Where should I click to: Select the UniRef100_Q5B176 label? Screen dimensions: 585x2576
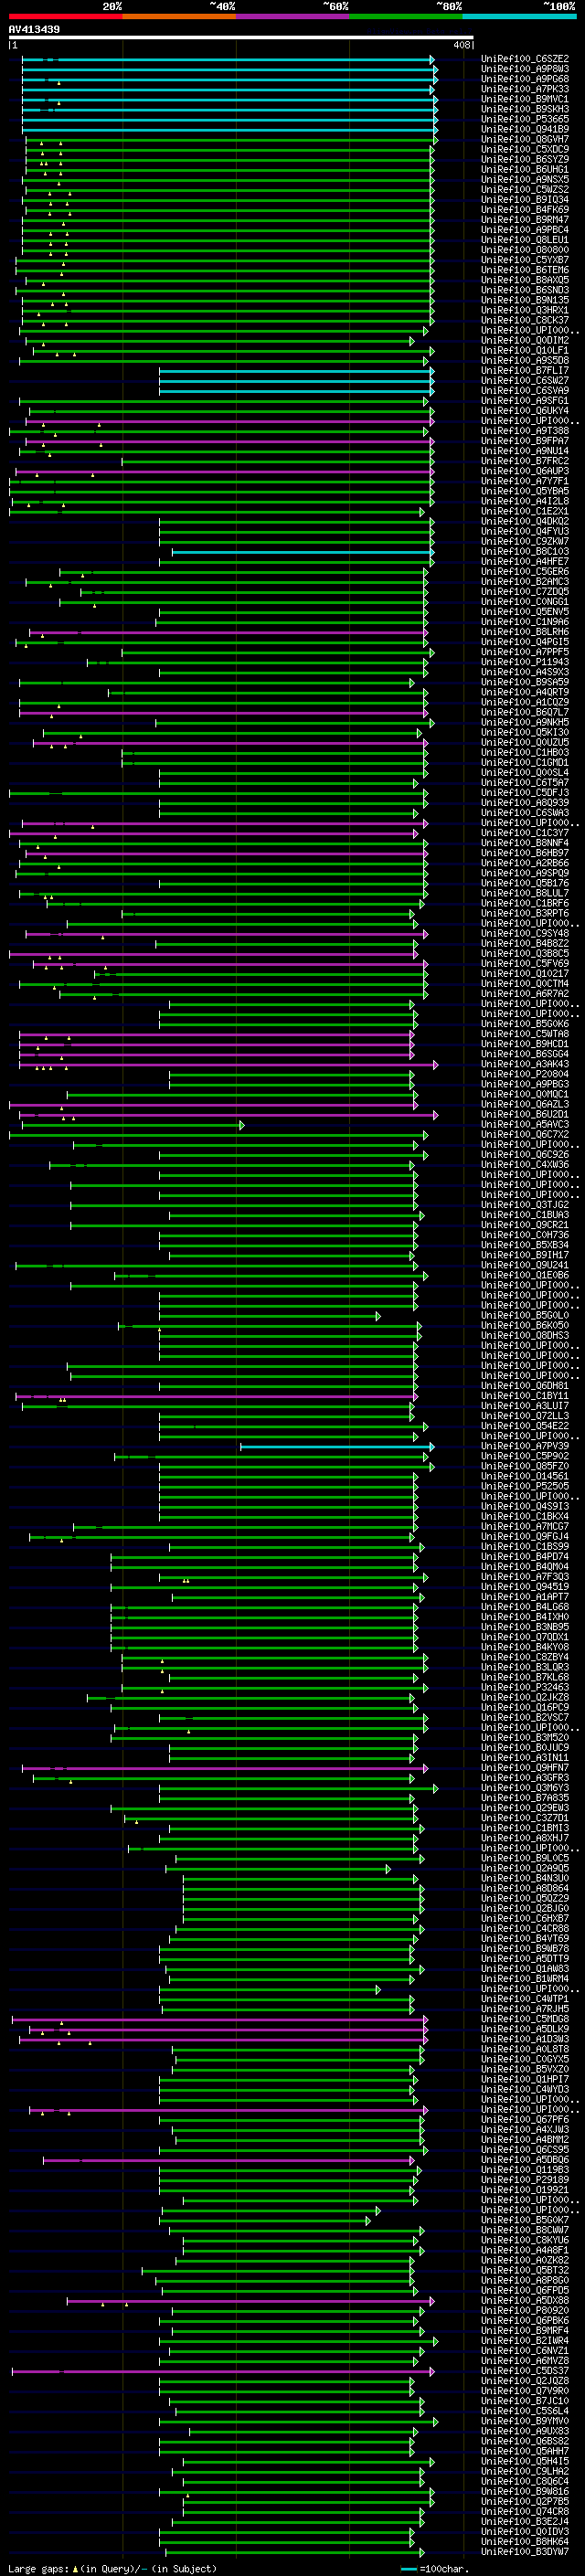tap(525, 883)
